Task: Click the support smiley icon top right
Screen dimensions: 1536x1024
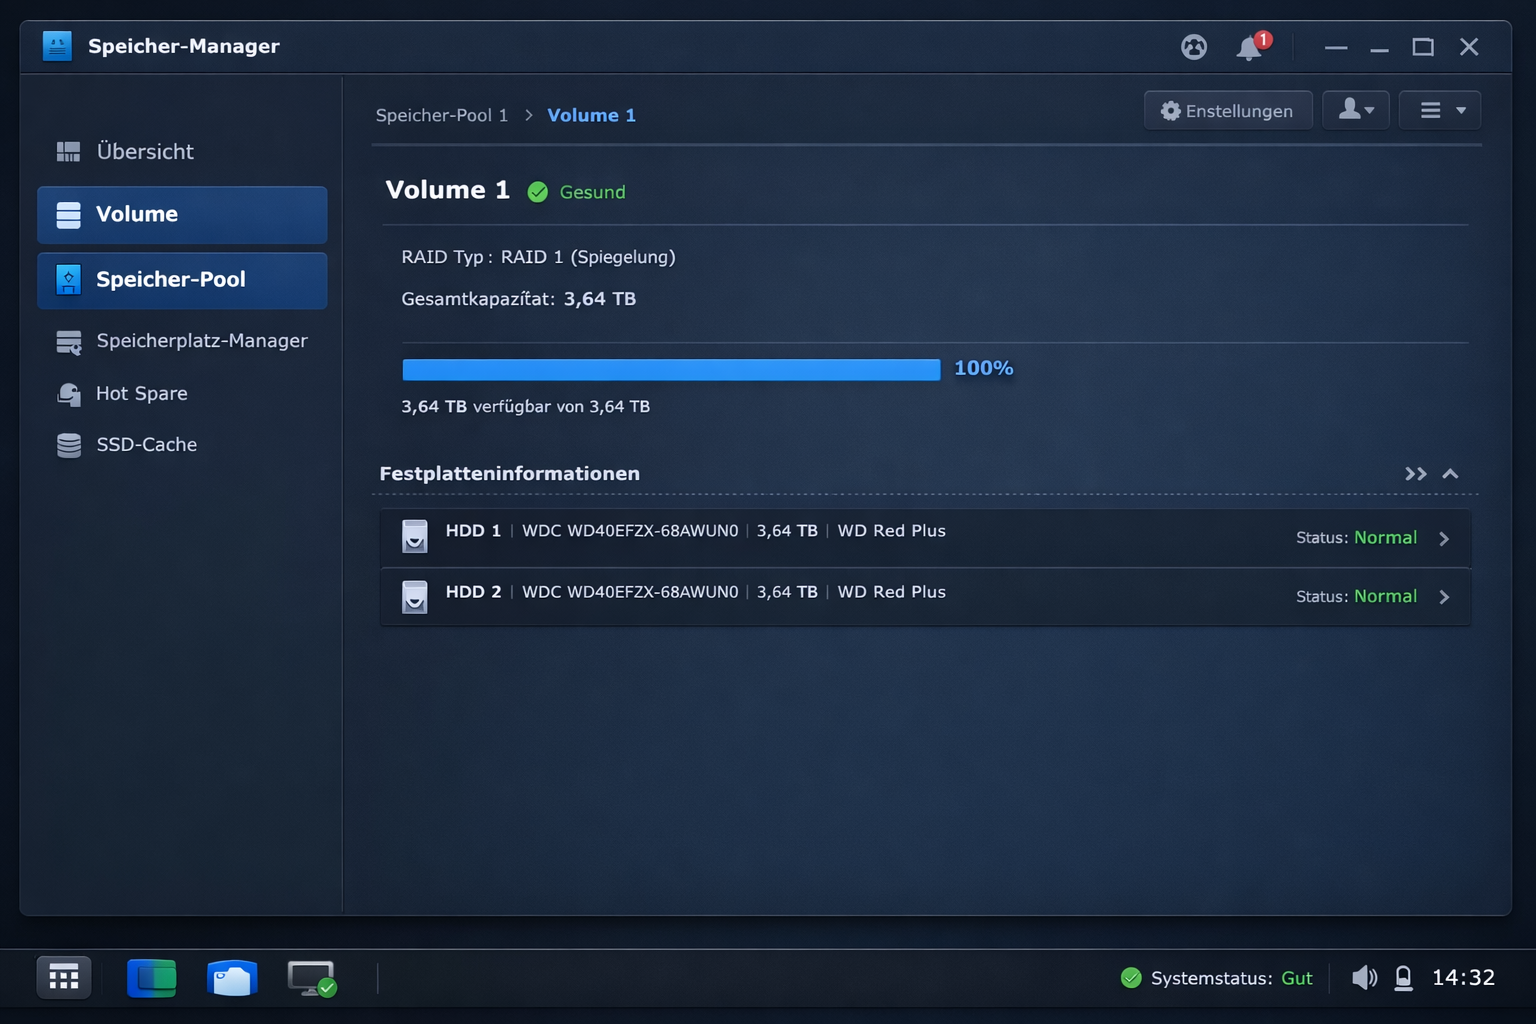Action: point(1194,47)
